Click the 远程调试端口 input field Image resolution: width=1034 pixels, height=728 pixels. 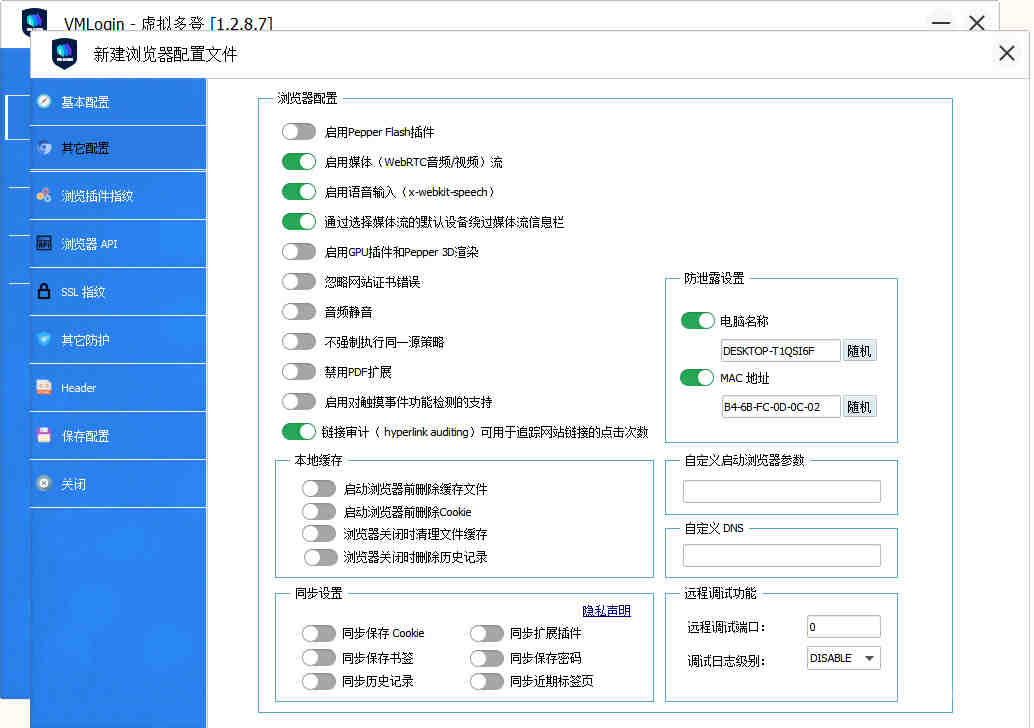click(843, 626)
